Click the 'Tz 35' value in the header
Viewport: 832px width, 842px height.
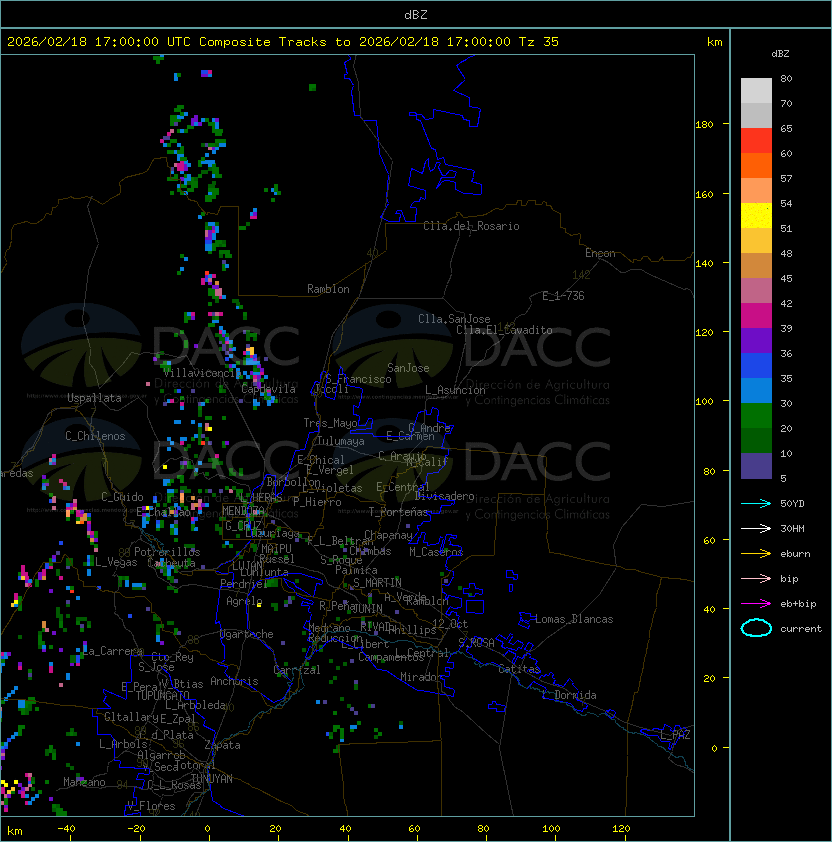point(539,42)
